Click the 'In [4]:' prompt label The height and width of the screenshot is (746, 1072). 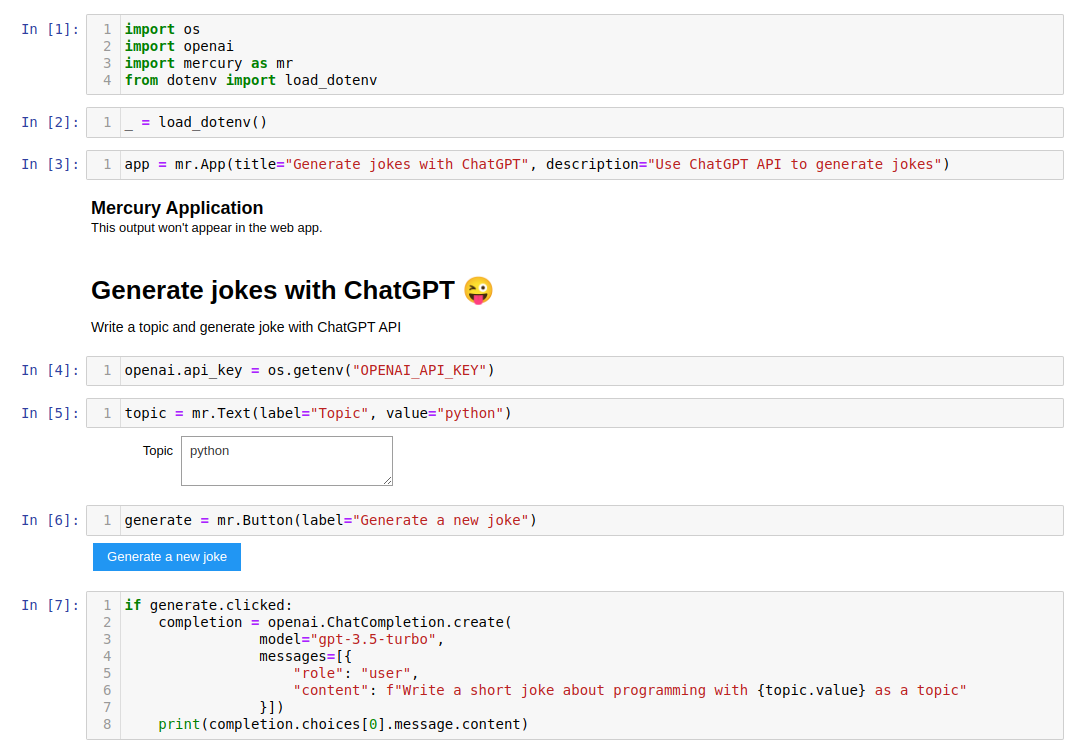pos(50,371)
